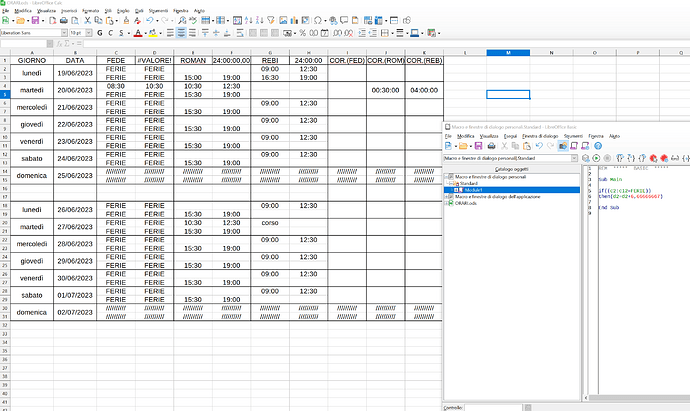Click the #VALORE! header cell

click(x=154, y=60)
